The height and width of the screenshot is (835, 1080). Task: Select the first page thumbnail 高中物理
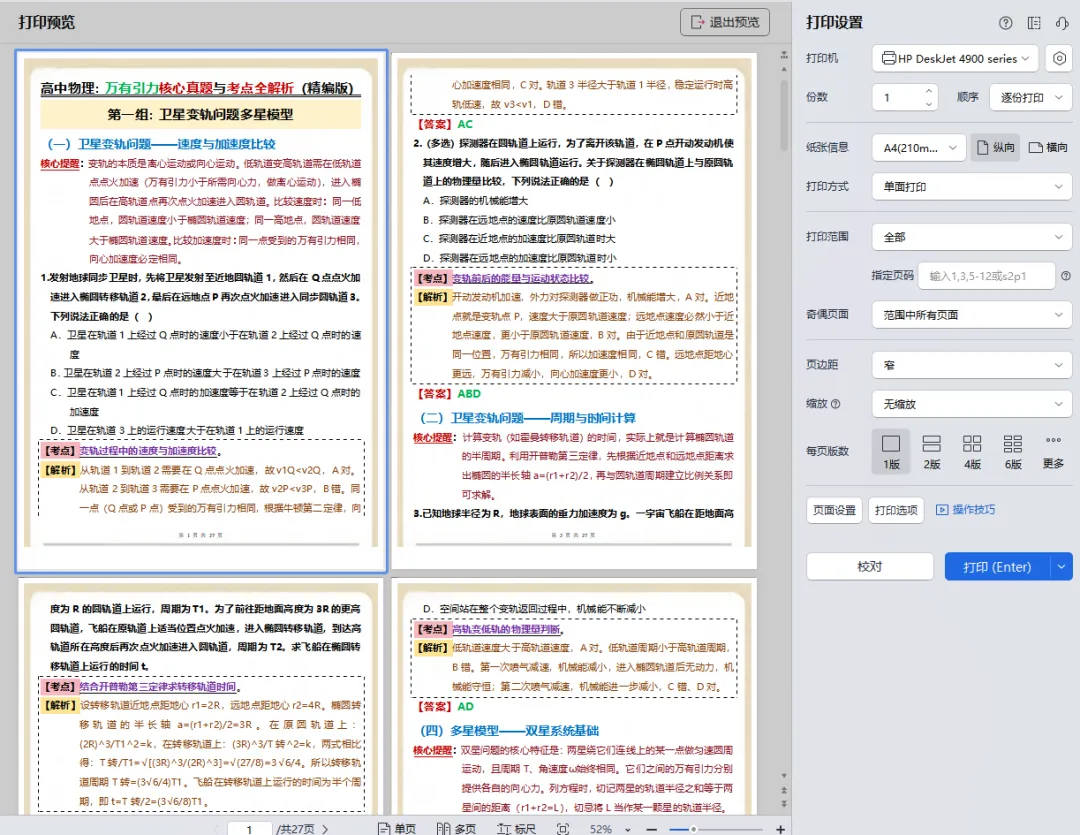coord(201,311)
